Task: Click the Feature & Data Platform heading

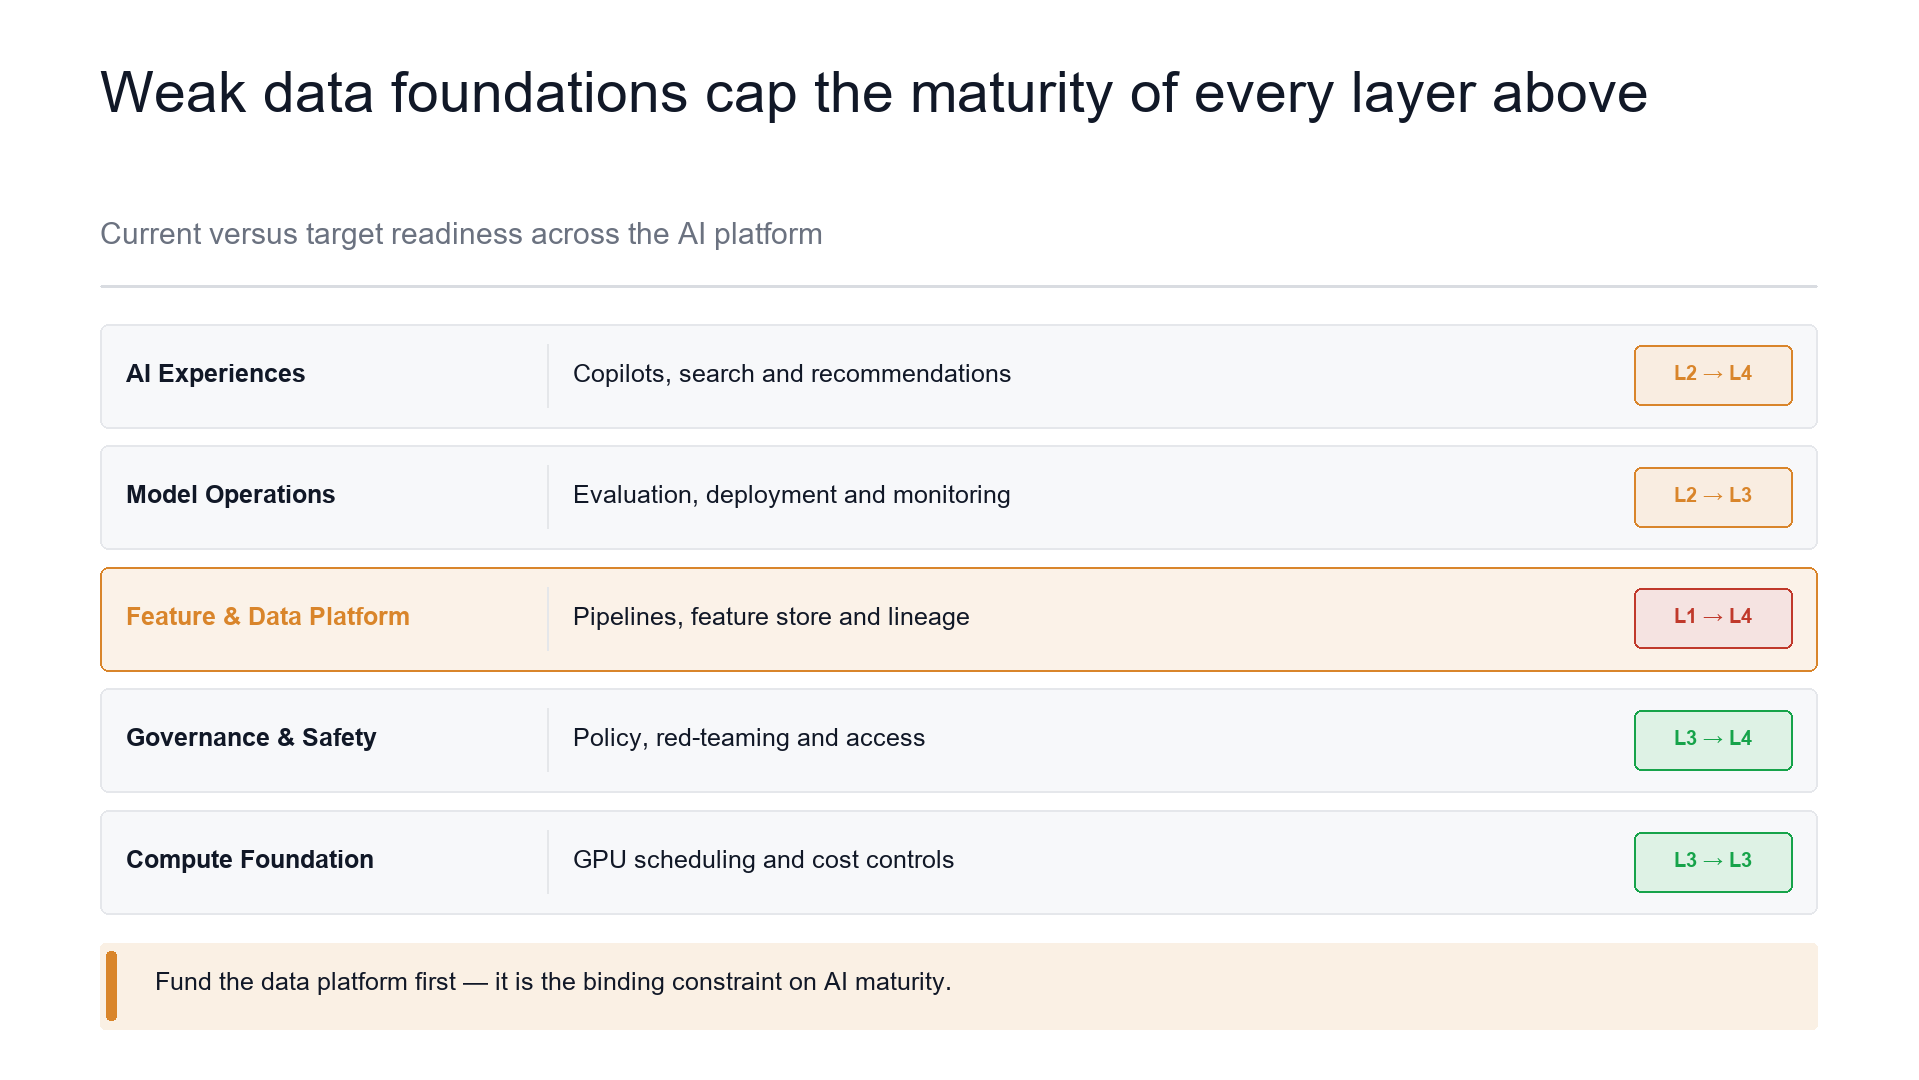Action: 268,617
